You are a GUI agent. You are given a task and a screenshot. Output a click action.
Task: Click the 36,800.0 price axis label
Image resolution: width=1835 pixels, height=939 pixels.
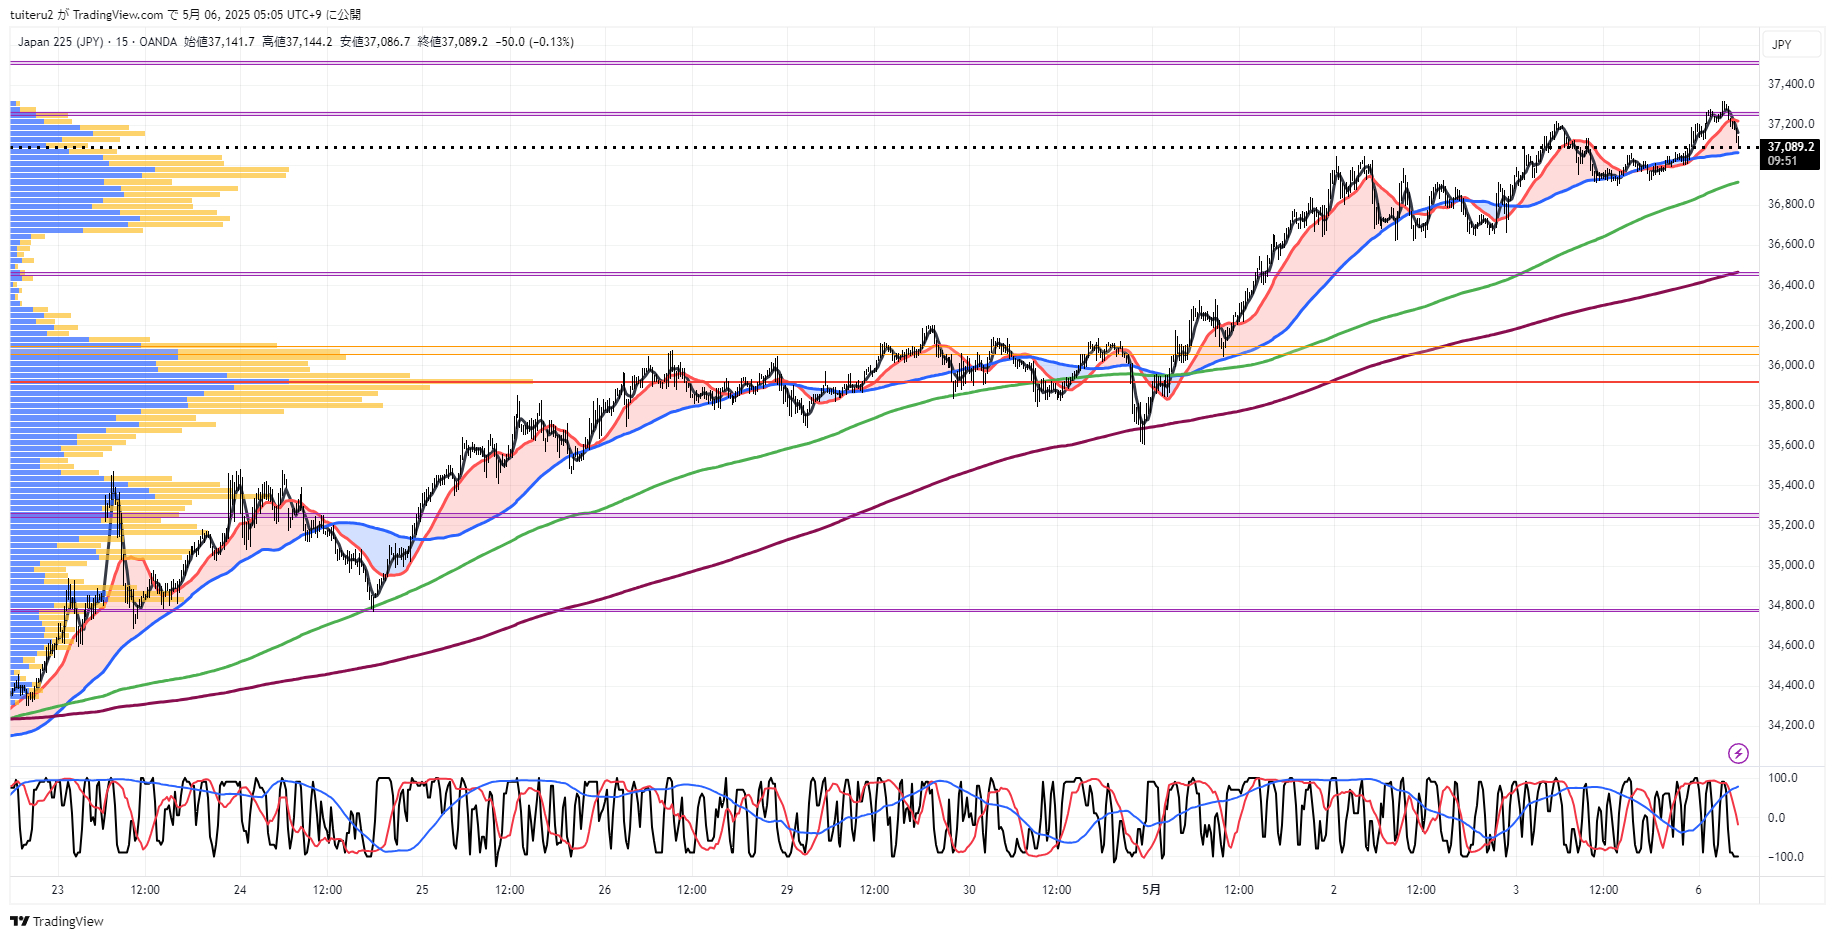1791,204
